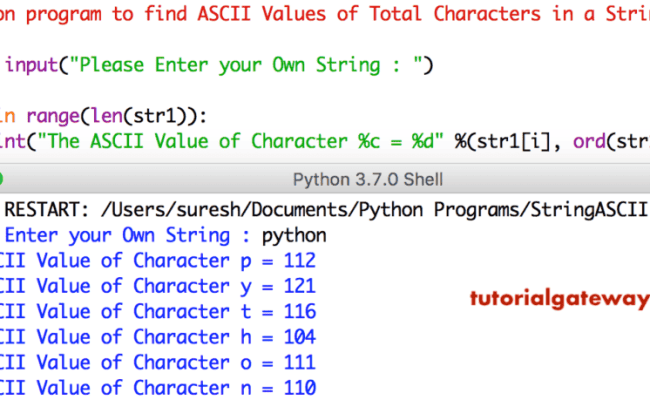
Task: Click the output line Character y = 121
Action: (x=158, y=286)
